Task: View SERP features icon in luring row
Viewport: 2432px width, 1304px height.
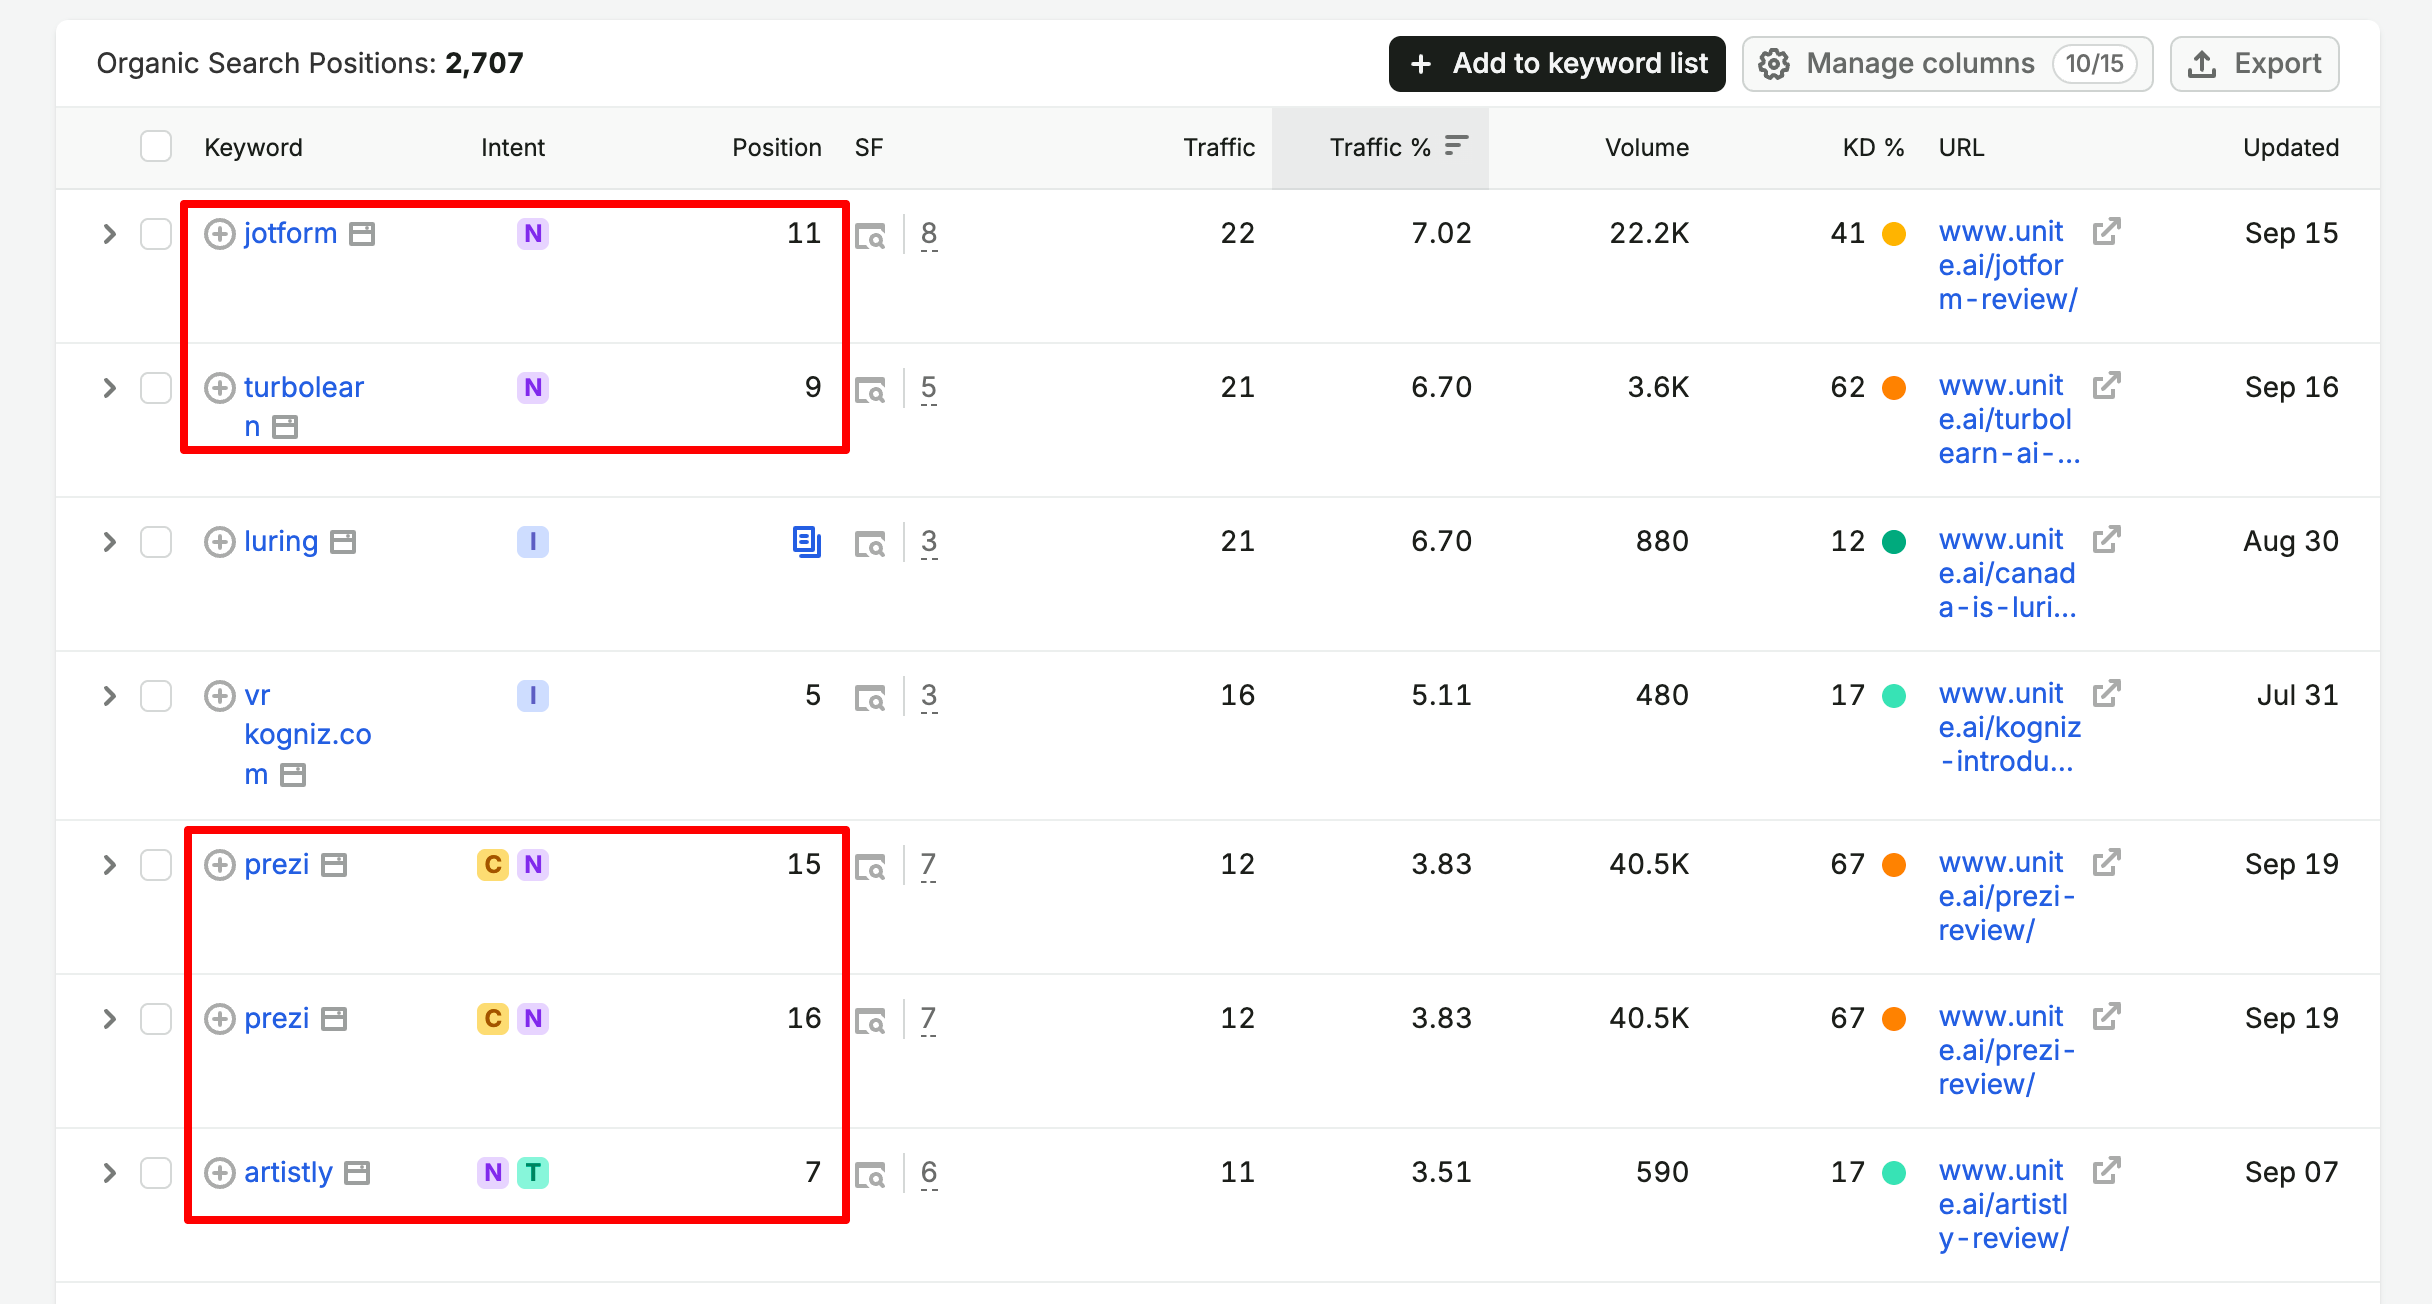Action: pos(870,545)
